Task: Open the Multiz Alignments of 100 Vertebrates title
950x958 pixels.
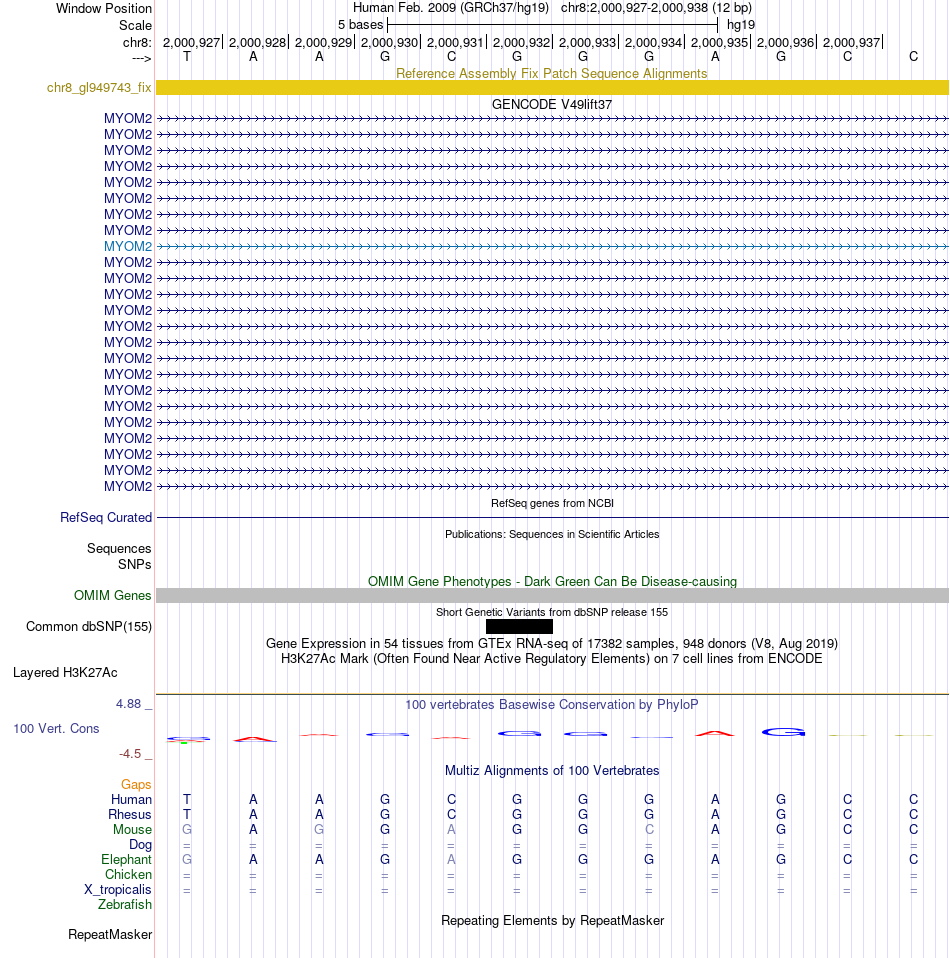Action: [552, 770]
